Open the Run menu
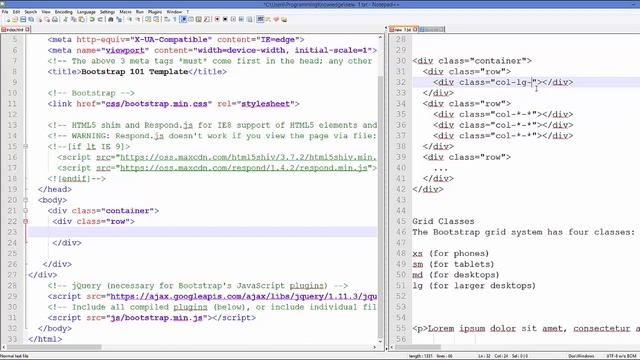The image size is (640, 360). 140,12
